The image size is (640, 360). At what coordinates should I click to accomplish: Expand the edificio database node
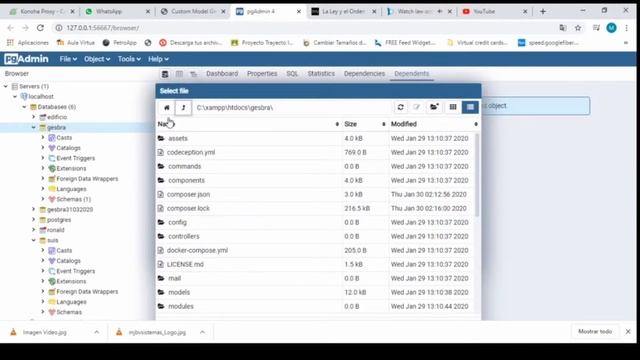(x=33, y=117)
